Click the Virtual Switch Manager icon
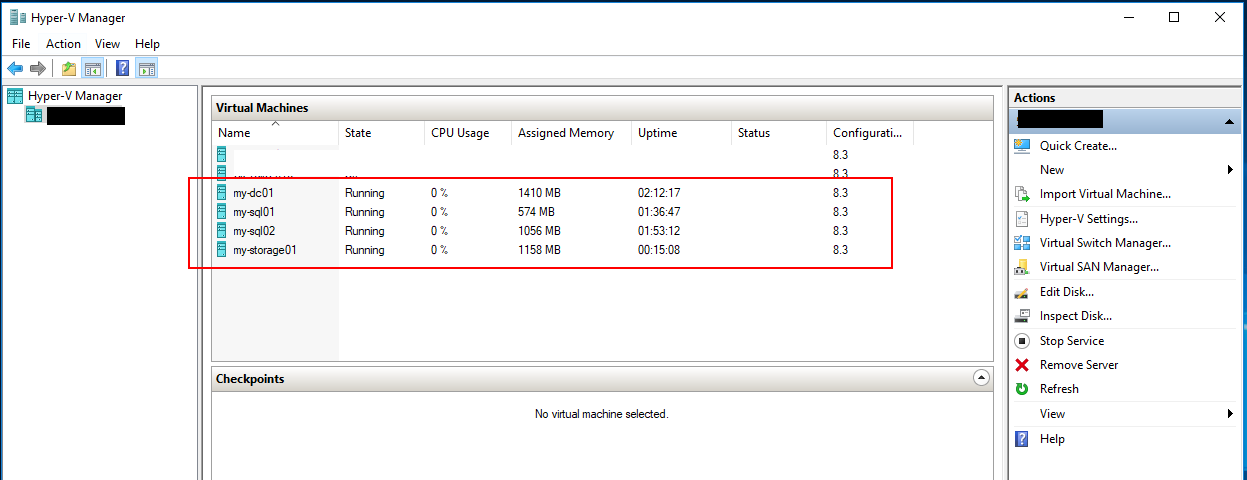1247x480 pixels. click(x=1022, y=243)
